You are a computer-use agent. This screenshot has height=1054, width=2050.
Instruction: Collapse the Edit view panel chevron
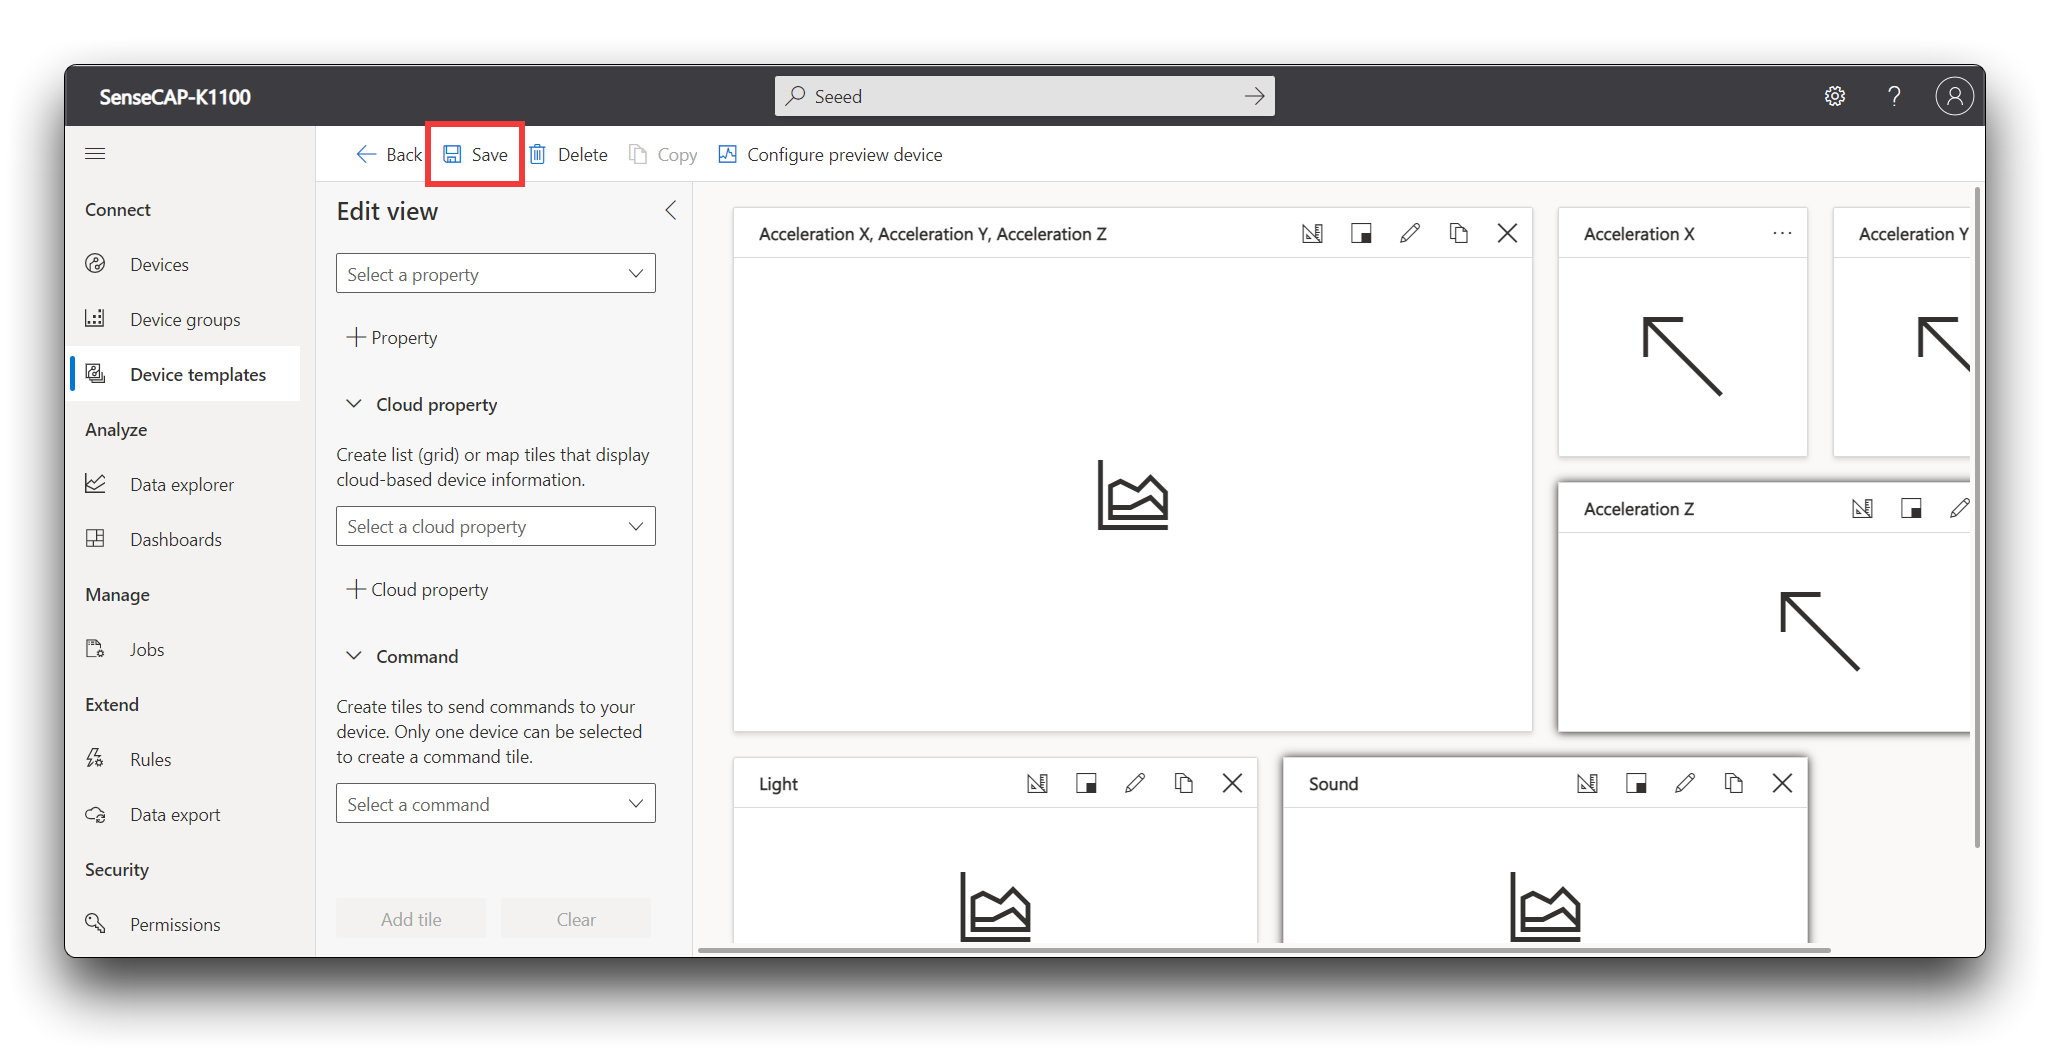(671, 210)
